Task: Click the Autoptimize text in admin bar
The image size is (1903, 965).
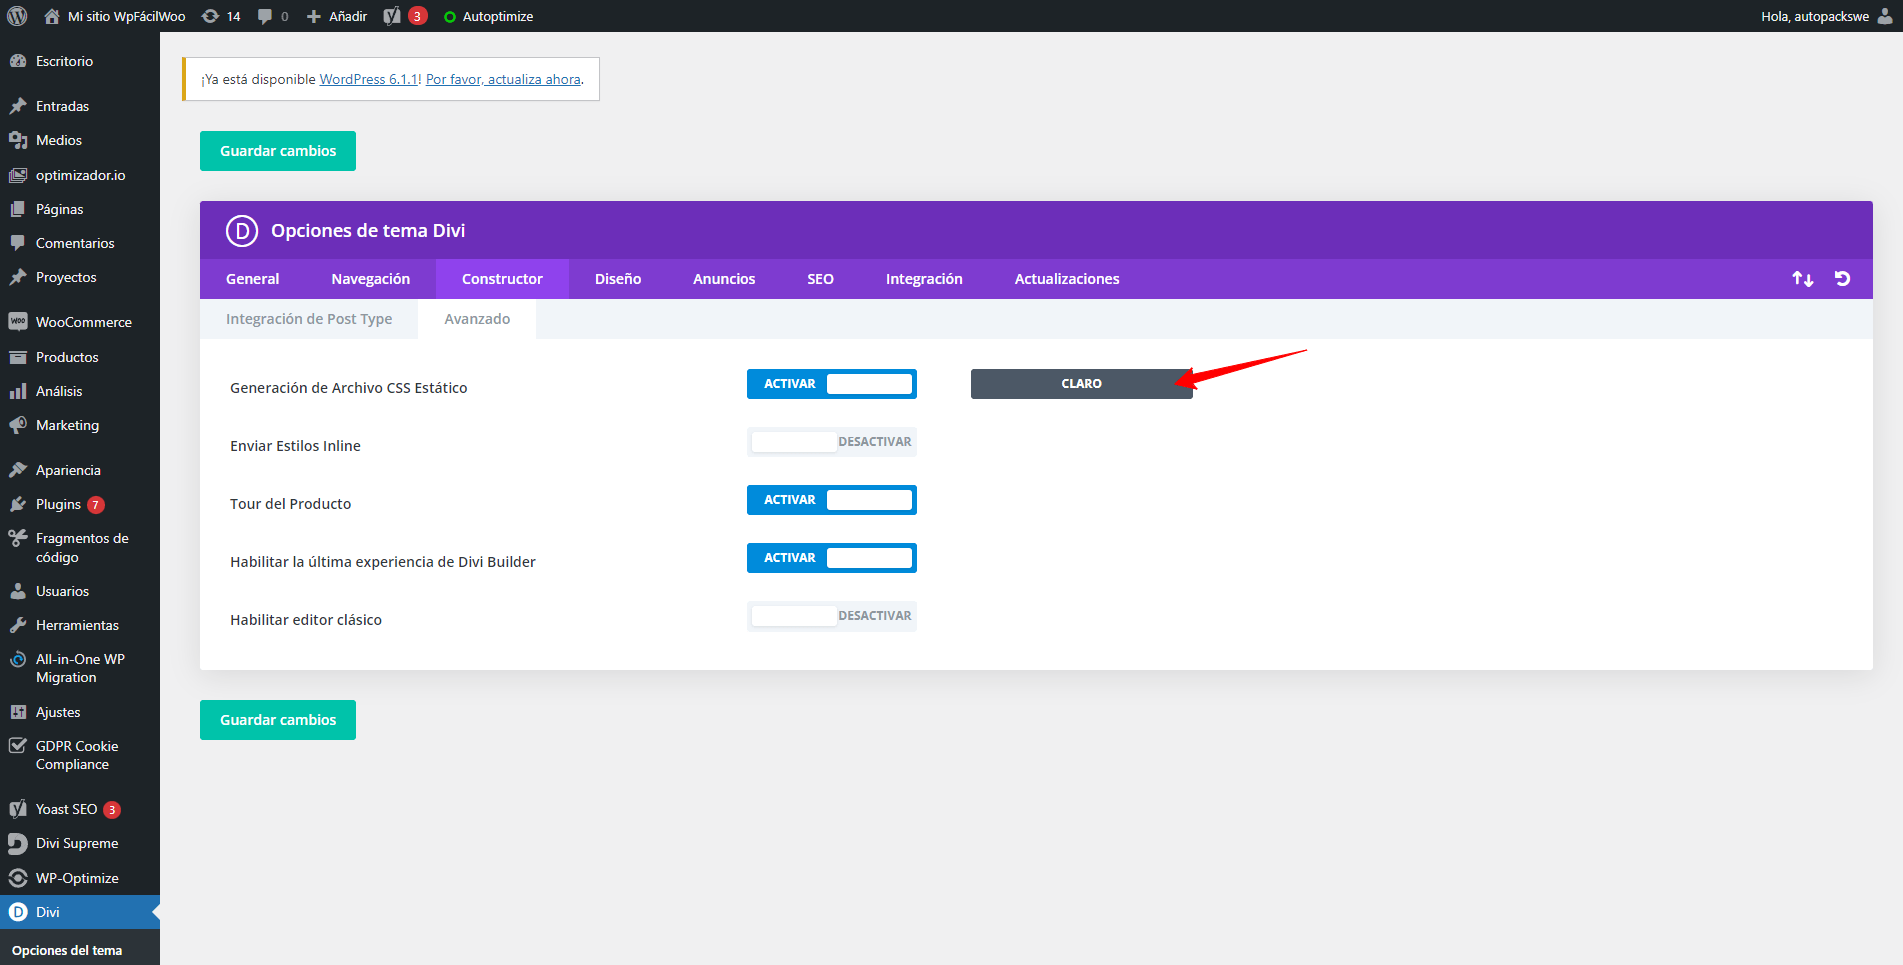Action: 498,17
